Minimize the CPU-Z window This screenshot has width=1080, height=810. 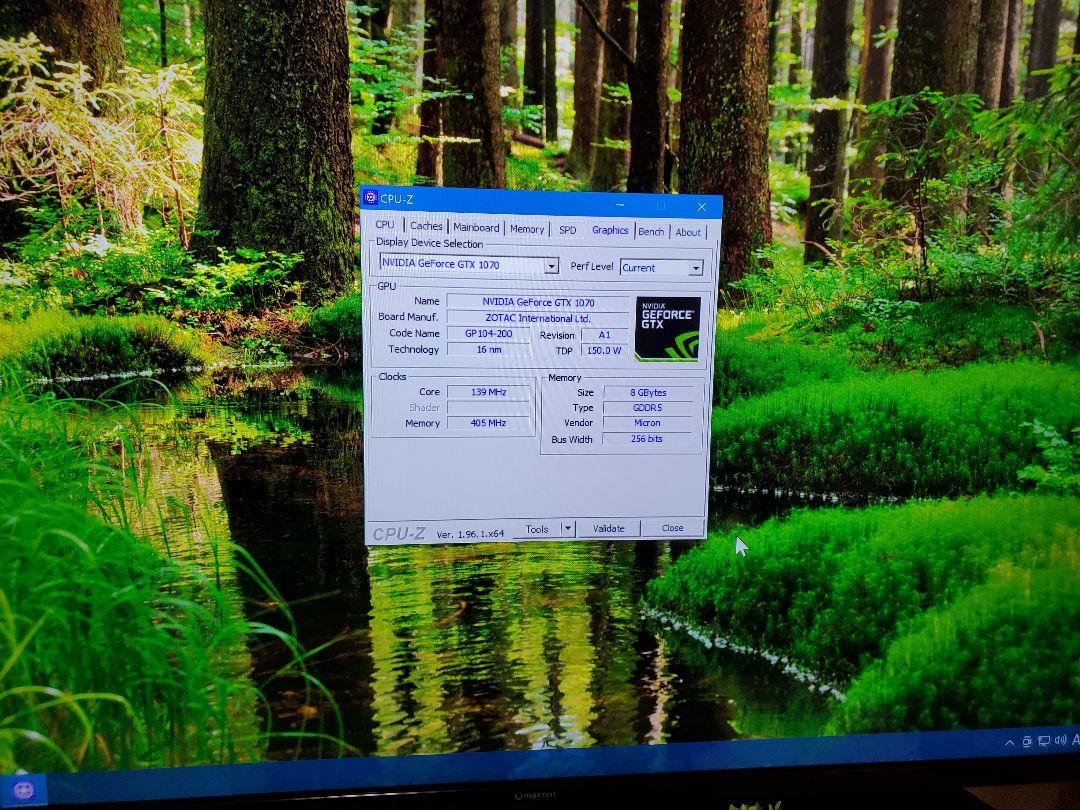[x=621, y=205]
